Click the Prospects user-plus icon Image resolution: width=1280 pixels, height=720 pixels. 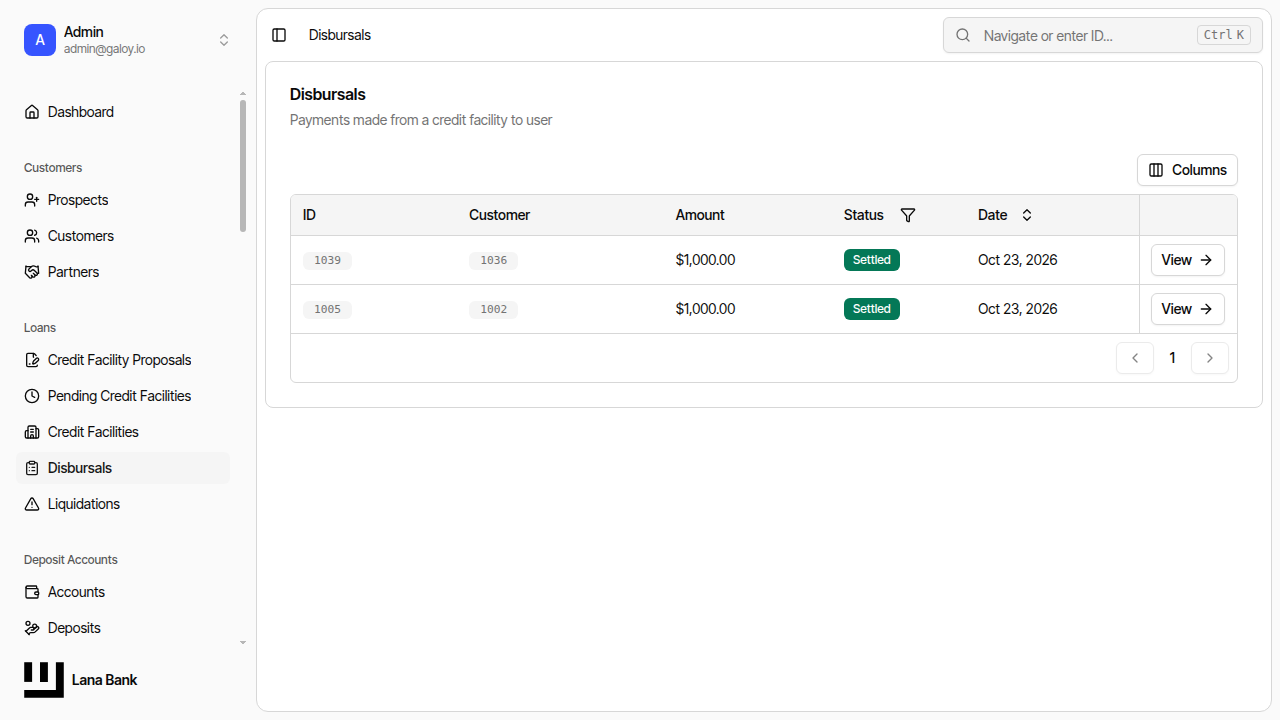click(32, 200)
